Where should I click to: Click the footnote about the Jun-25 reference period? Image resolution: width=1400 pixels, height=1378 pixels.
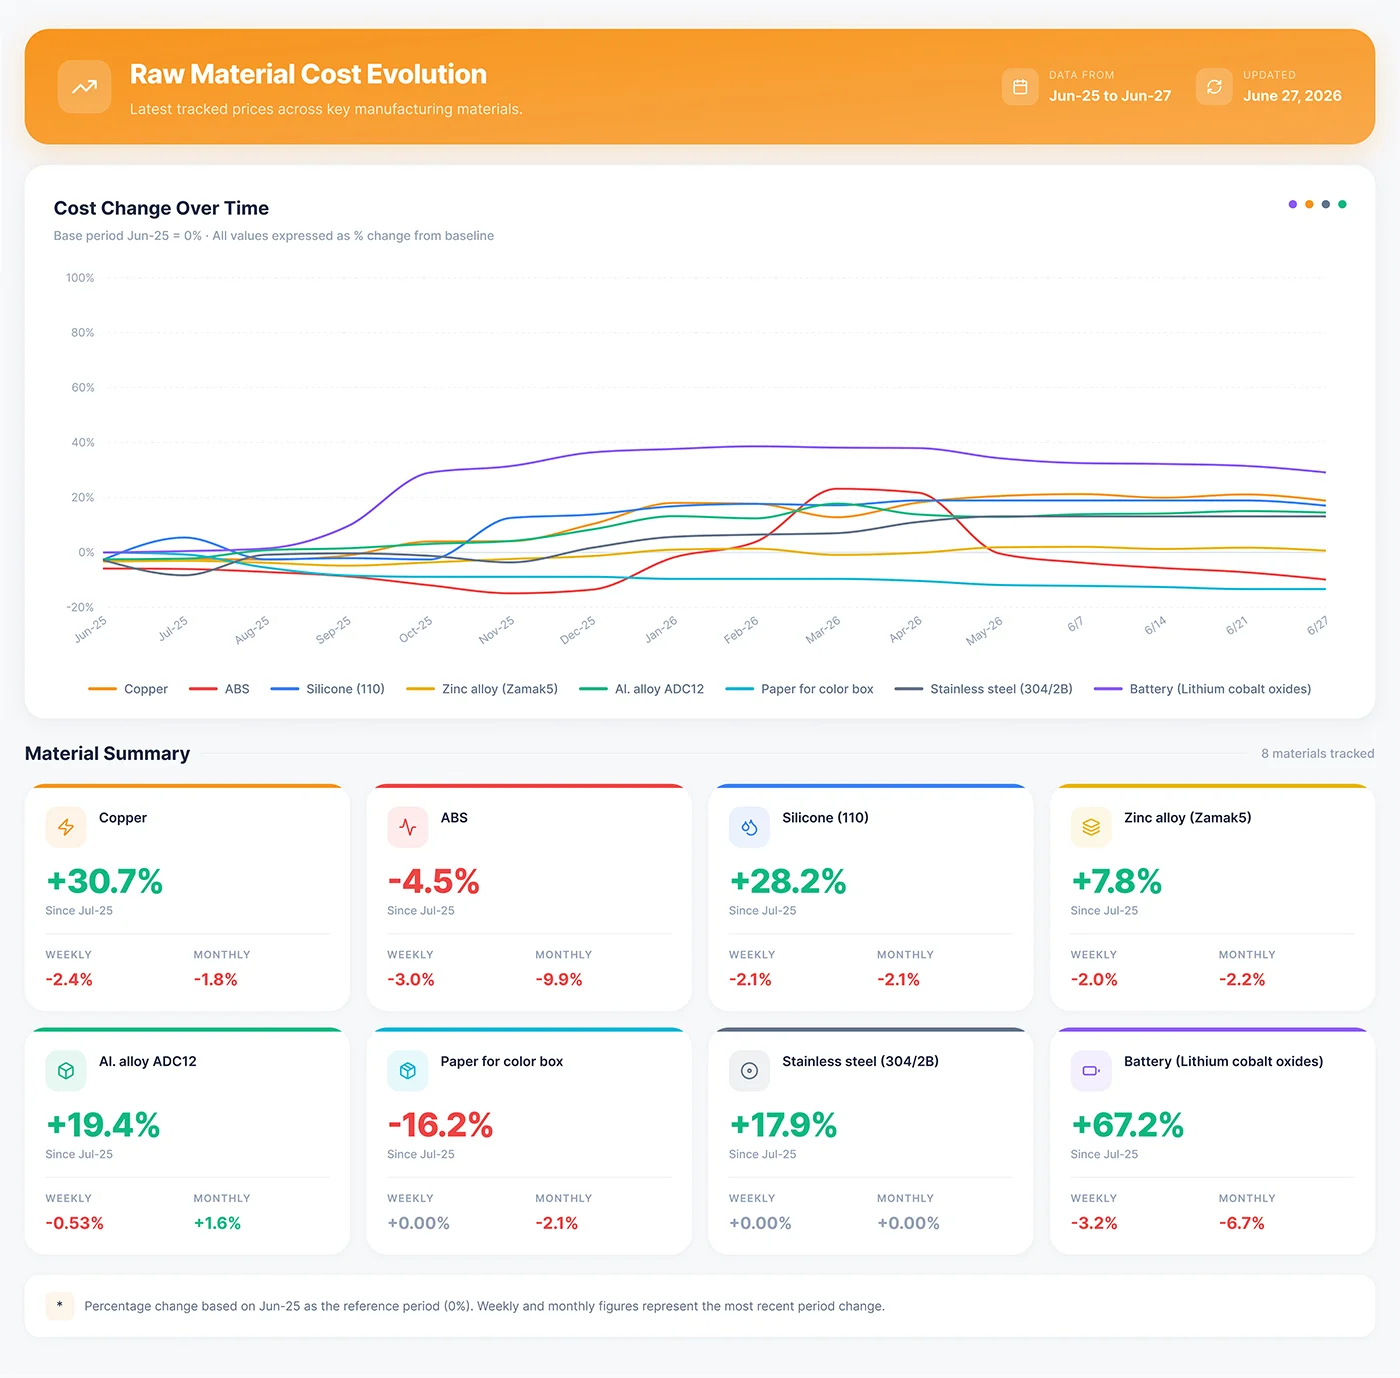click(x=485, y=1306)
